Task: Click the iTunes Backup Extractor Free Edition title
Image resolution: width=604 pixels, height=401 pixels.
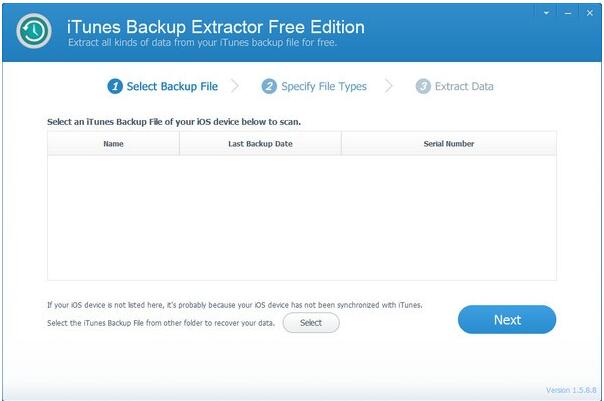Action: (x=216, y=27)
